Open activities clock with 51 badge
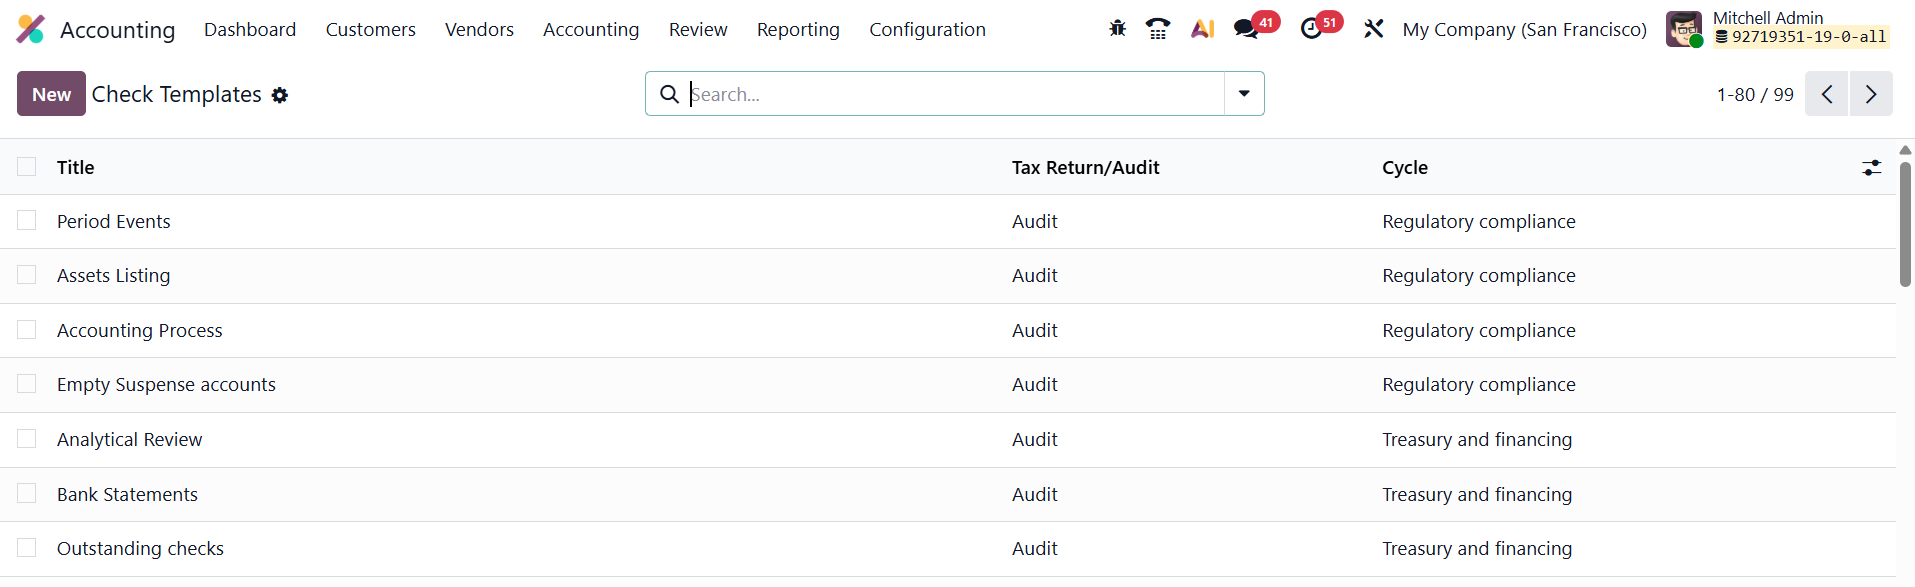 point(1312,29)
